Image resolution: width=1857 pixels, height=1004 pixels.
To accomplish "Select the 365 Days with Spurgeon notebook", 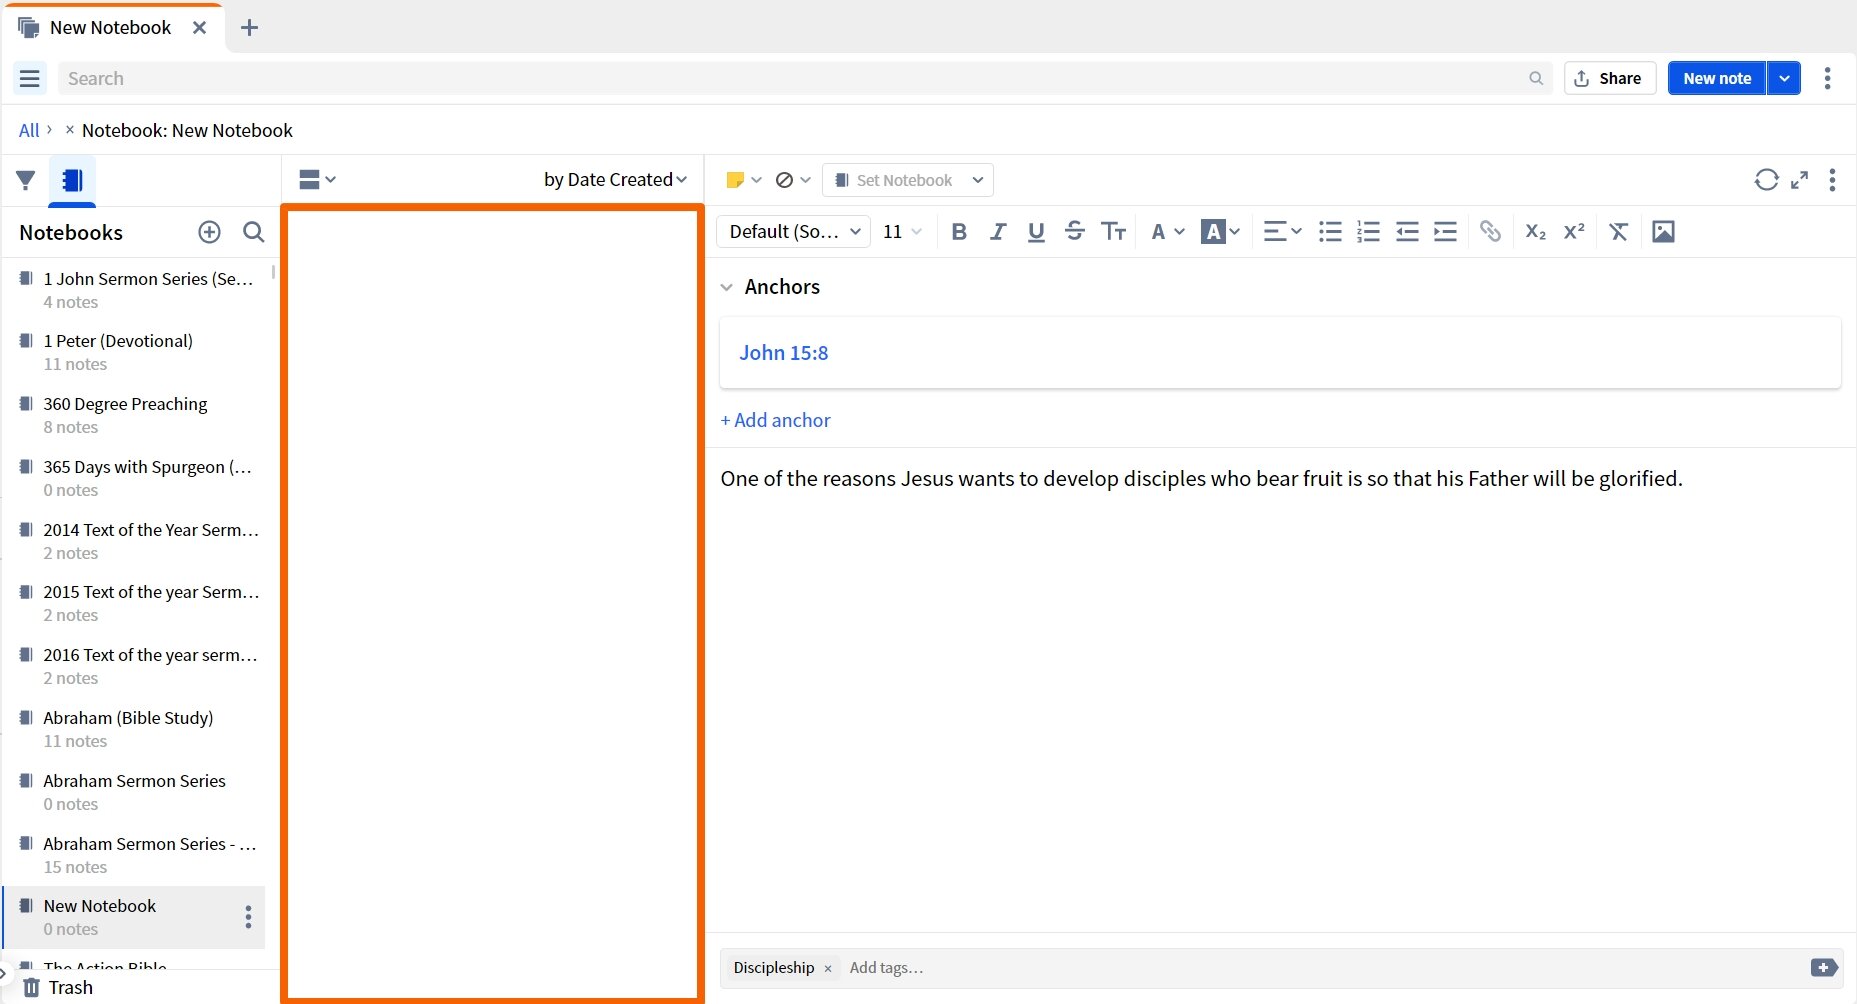I will click(136, 478).
